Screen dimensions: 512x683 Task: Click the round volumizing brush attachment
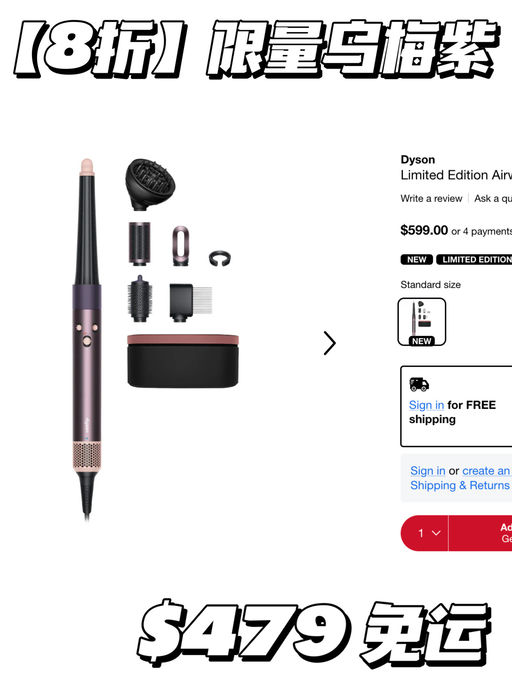tap(140, 299)
